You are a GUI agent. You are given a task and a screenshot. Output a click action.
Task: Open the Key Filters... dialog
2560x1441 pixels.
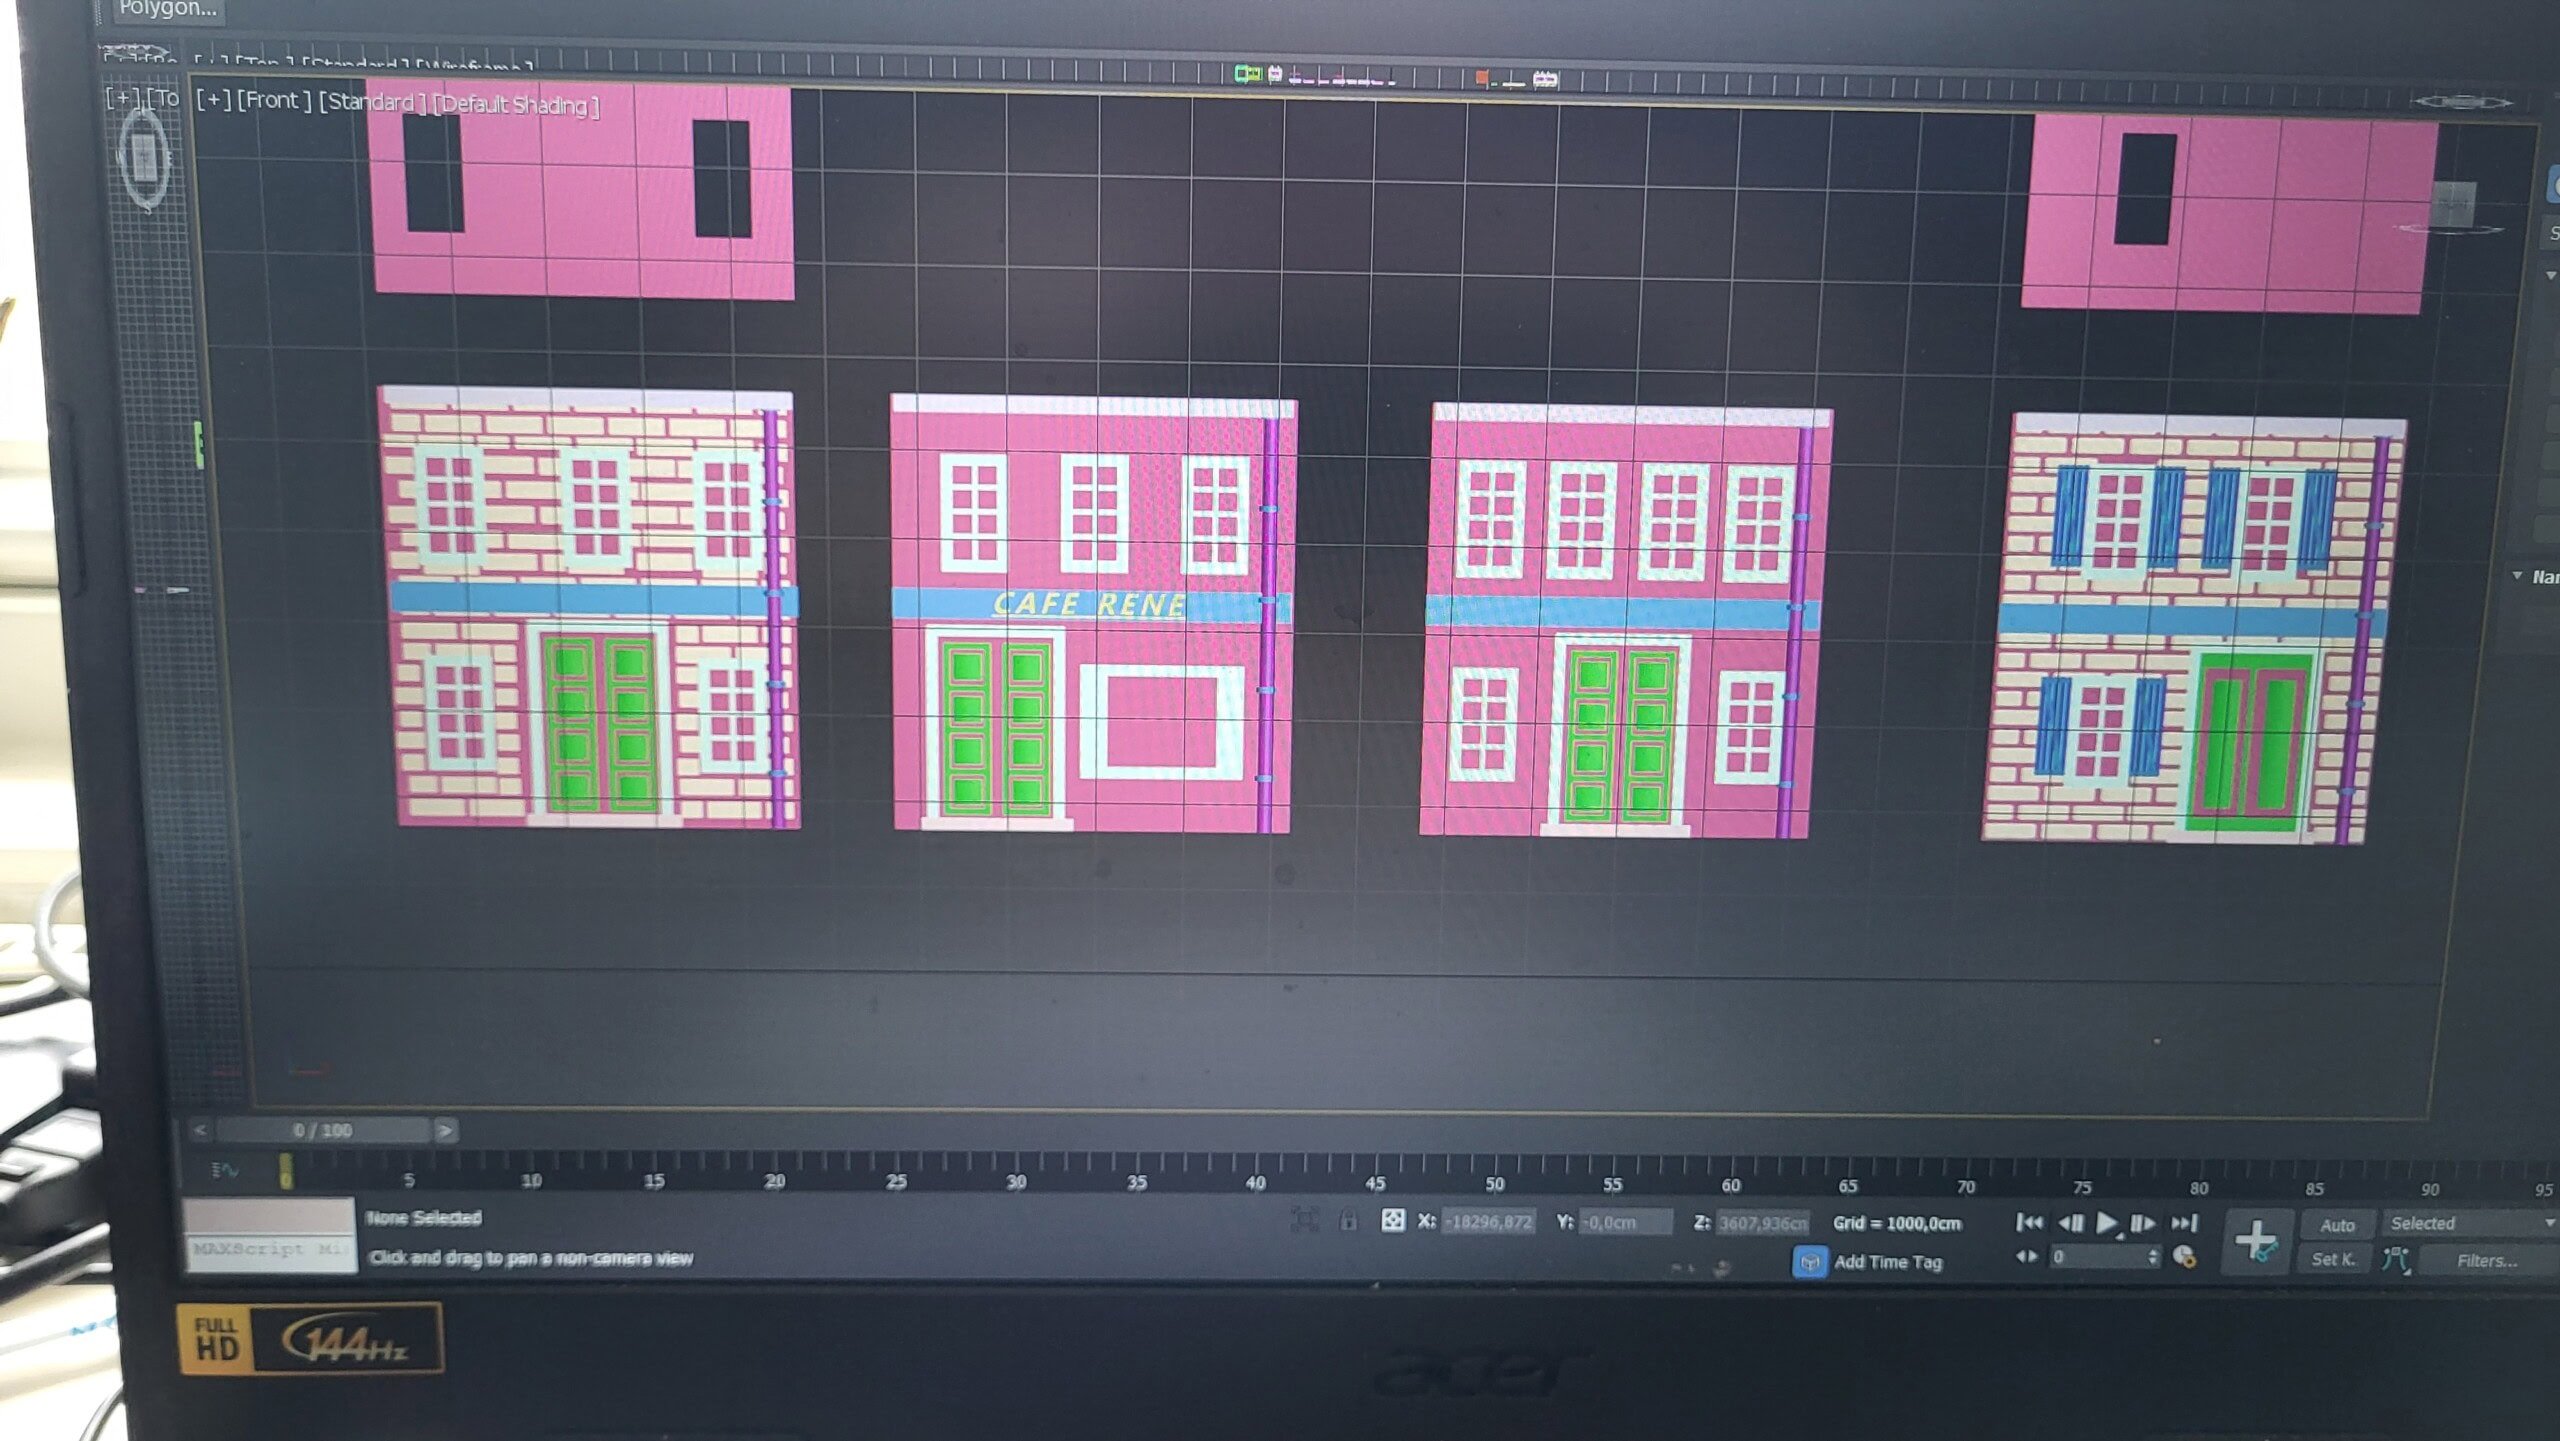point(2487,1260)
